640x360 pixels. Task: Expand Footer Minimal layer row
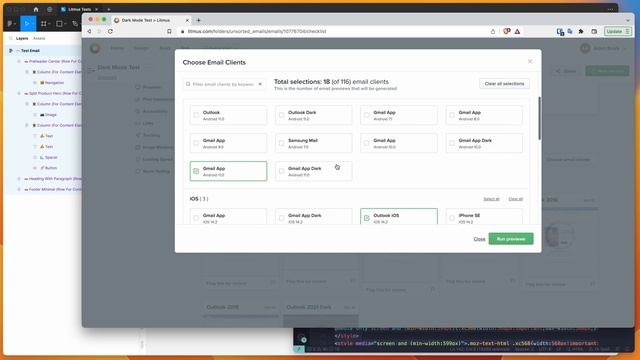[19, 189]
